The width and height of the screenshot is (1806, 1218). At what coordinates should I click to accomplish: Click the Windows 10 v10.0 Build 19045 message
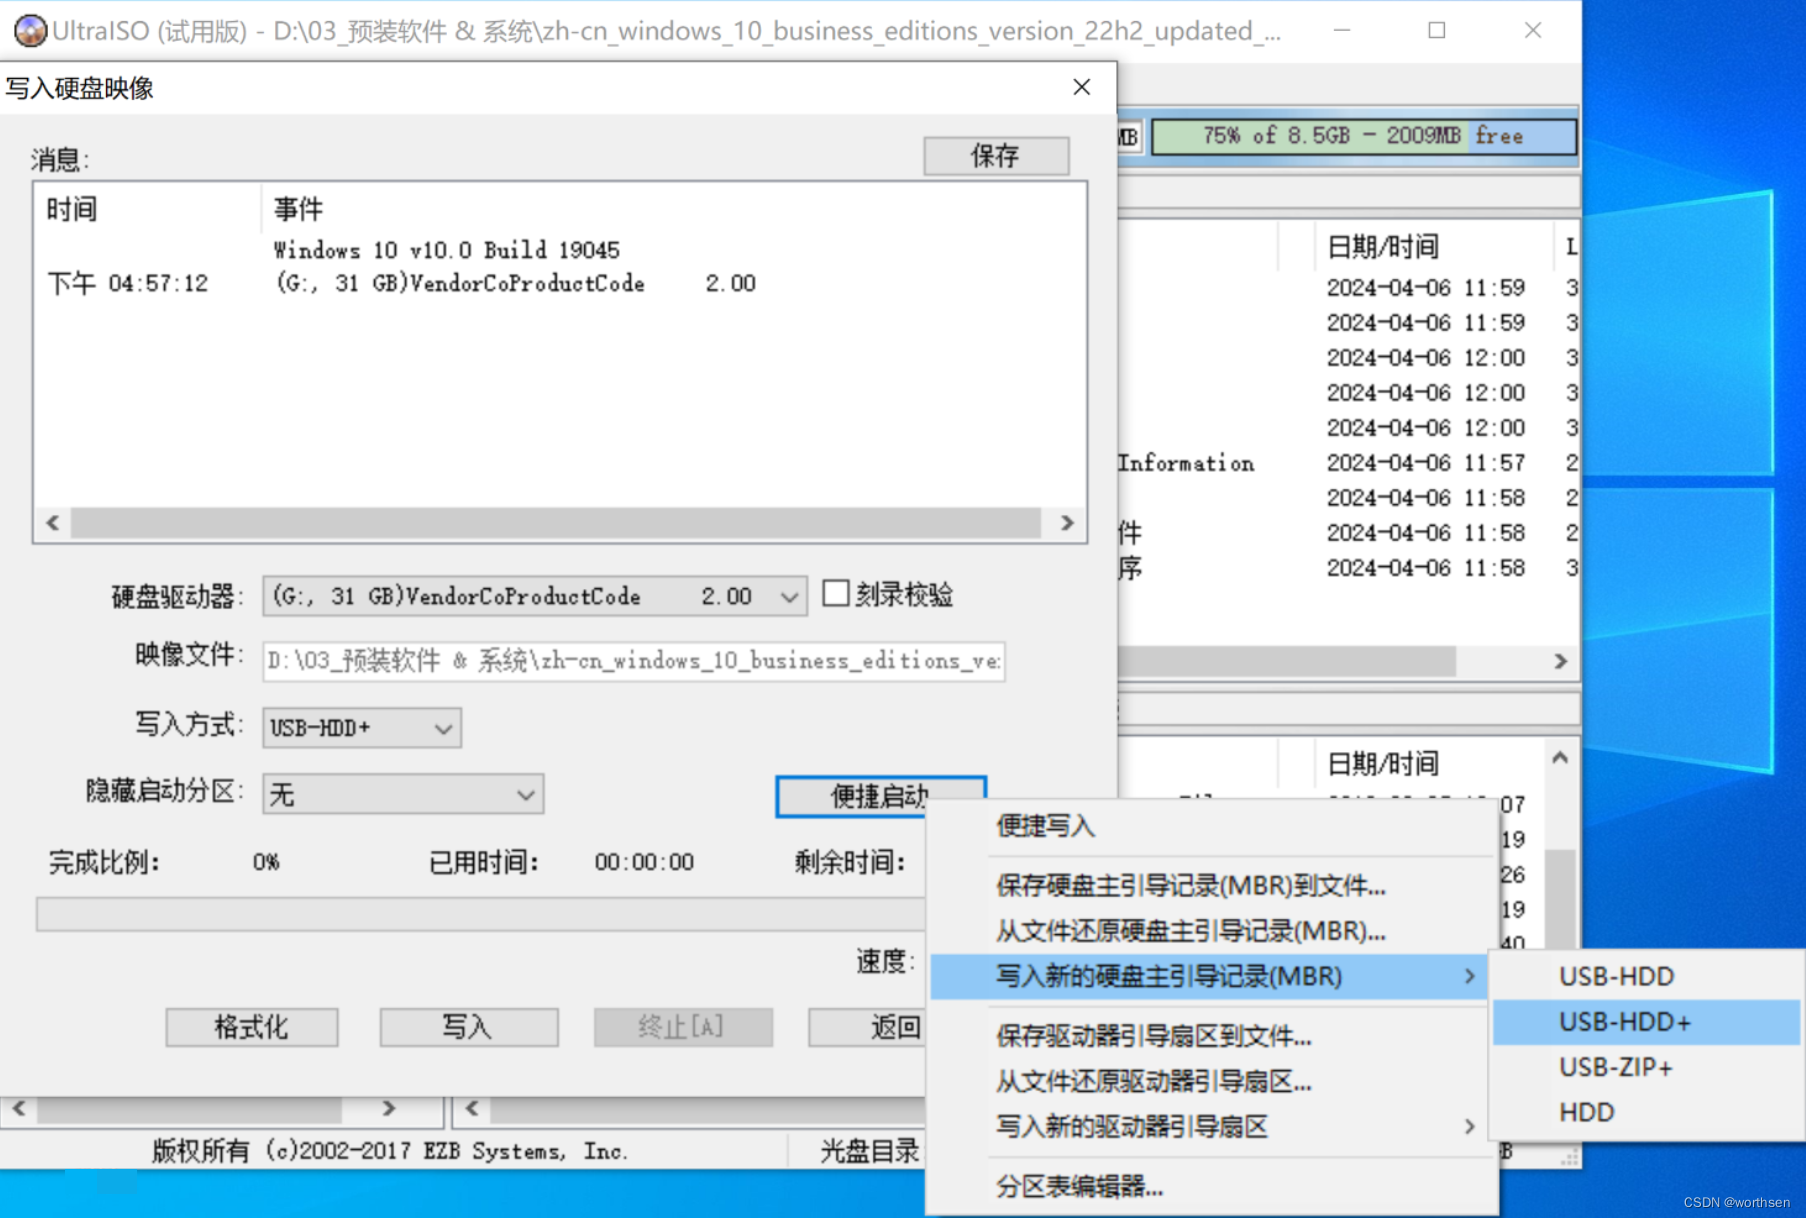point(447,250)
